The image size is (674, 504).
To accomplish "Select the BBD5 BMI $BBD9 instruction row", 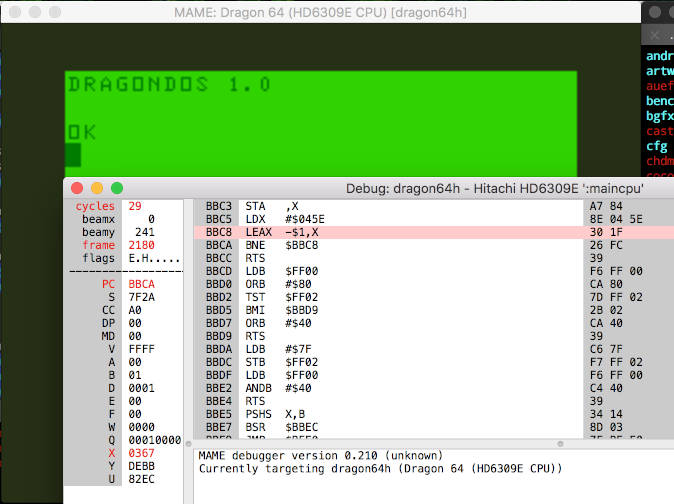I will pyautogui.click(x=434, y=310).
